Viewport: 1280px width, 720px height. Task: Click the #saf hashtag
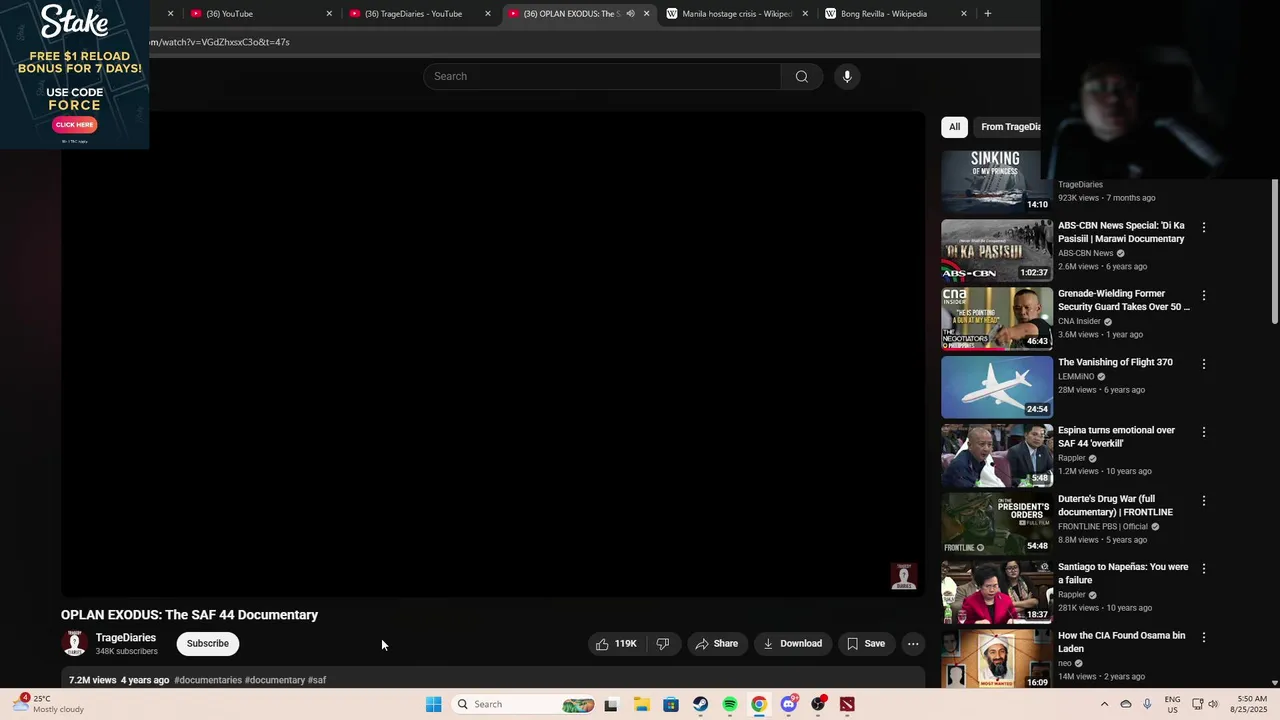point(317,680)
